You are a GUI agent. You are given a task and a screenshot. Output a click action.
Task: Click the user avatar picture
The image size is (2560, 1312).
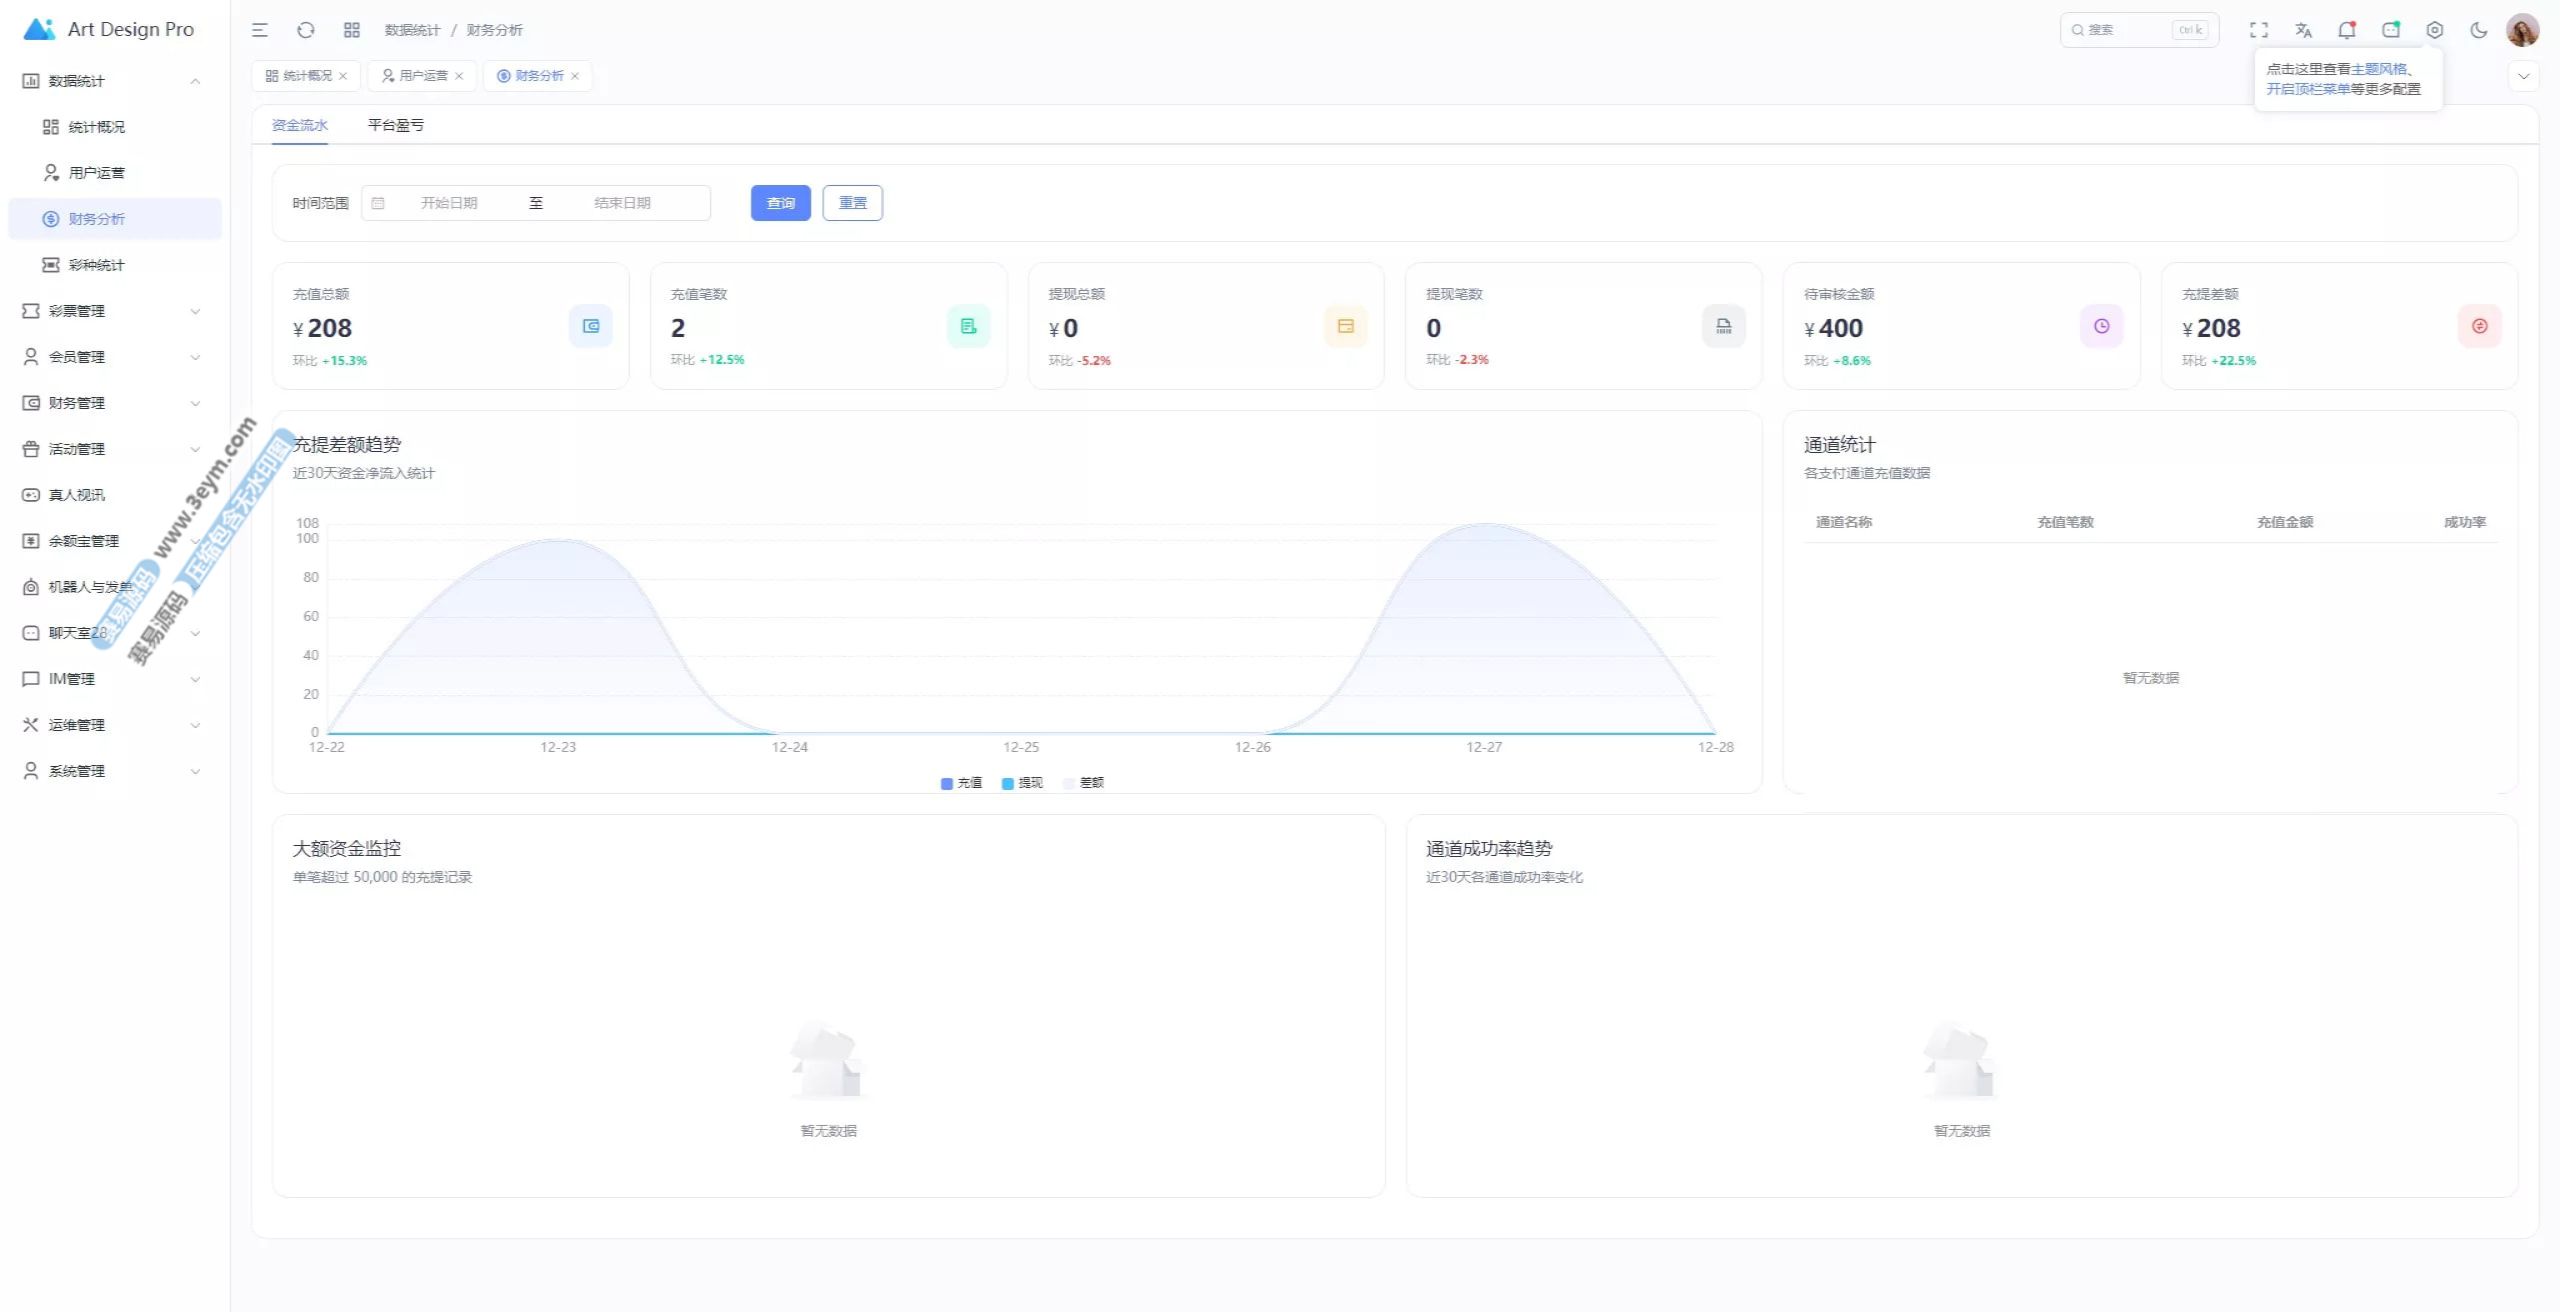pos(2522,30)
